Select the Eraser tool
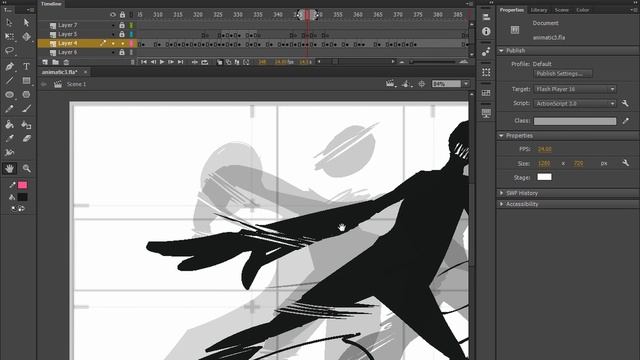Viewport: 640px width, 360px height. tap(27, 139)
